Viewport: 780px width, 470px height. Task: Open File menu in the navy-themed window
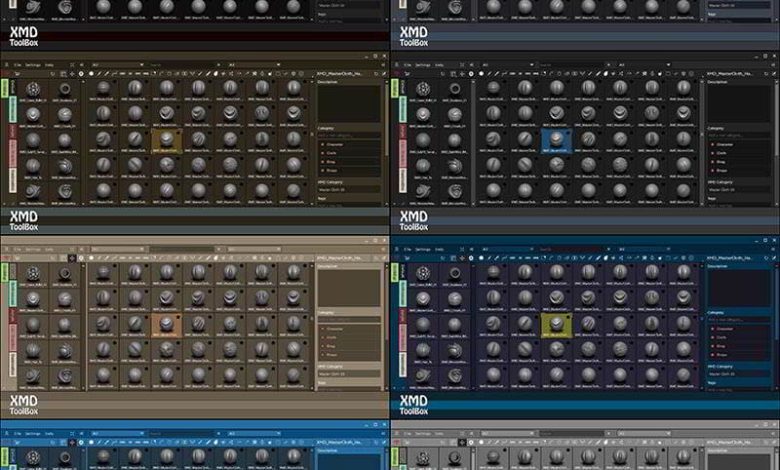pyautogui.click(x=407, y=249)
